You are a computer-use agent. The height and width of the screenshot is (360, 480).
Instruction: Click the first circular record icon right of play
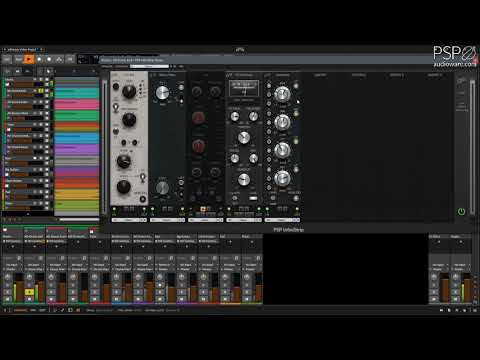[x=39, y=59]
